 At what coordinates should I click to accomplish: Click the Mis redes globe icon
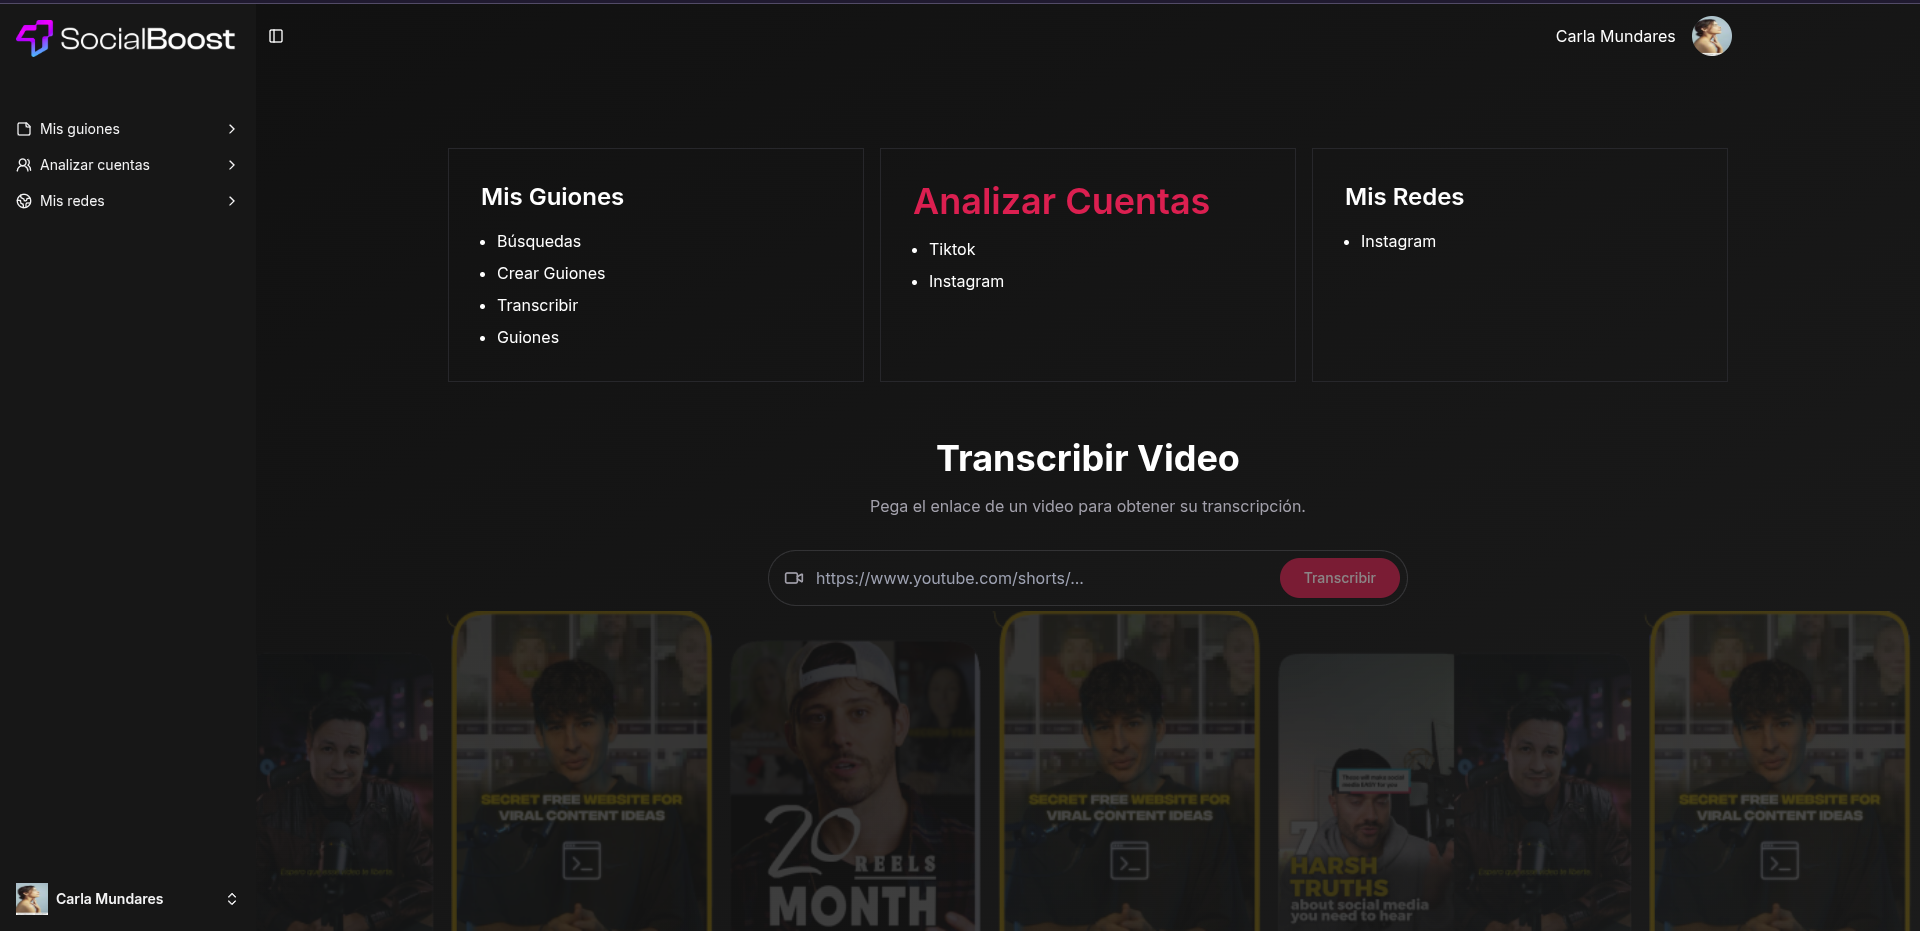[24, 201]
